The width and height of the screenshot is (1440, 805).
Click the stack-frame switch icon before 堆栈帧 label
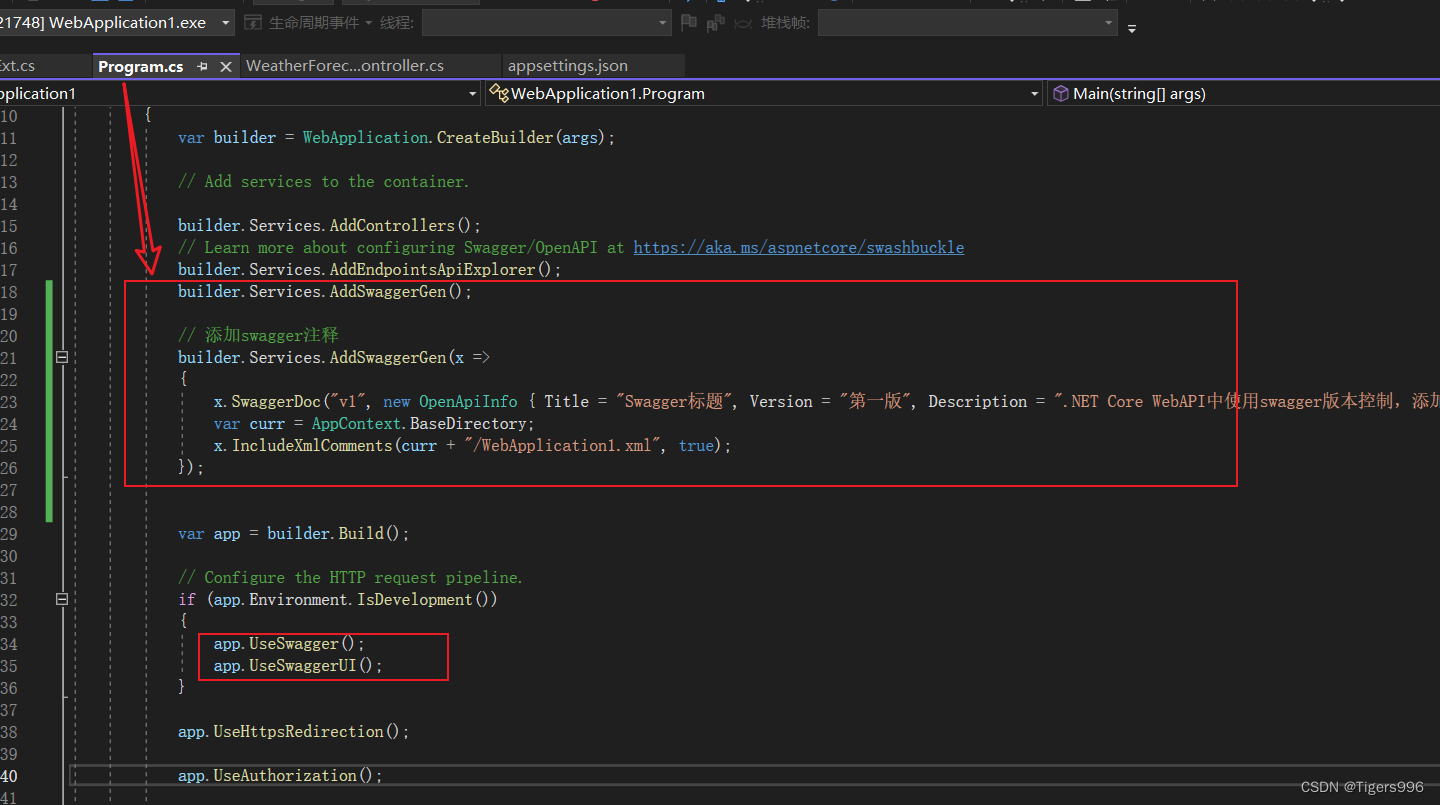(743, 22)
